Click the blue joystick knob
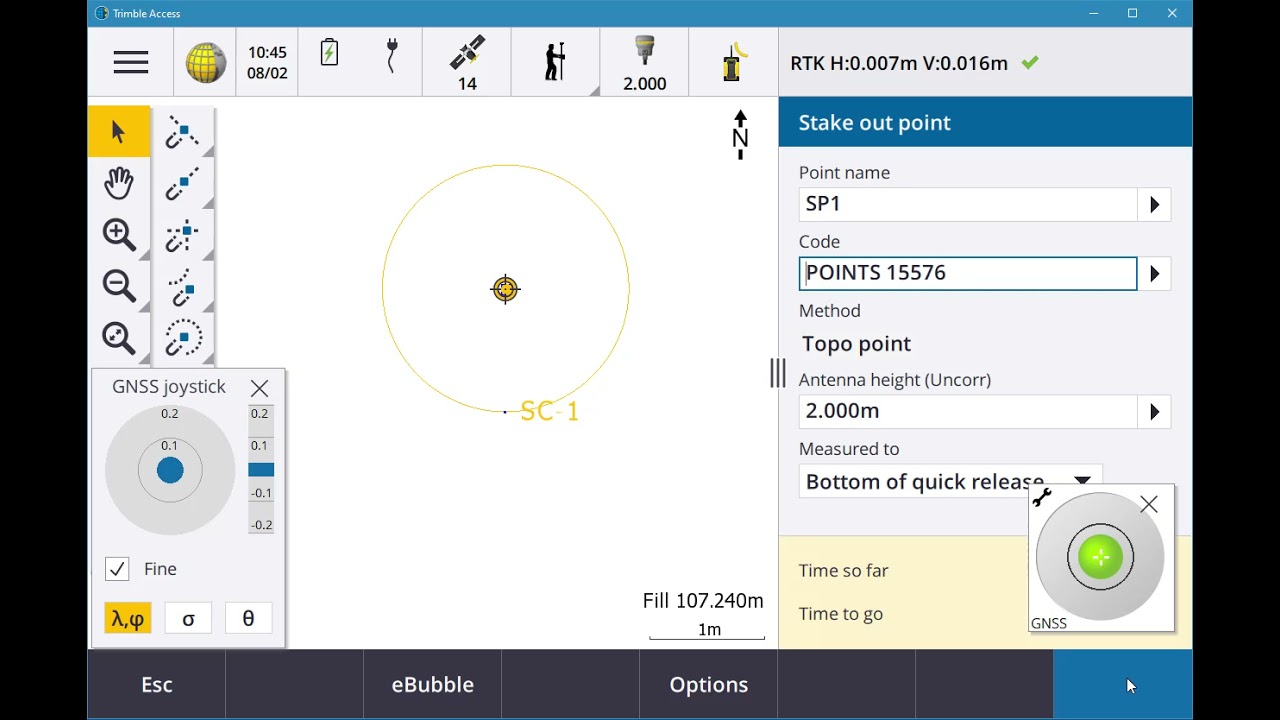Image resolution: width=1280 pixels, height=720 pixels. pyautogui.click(x=170, y=470)
